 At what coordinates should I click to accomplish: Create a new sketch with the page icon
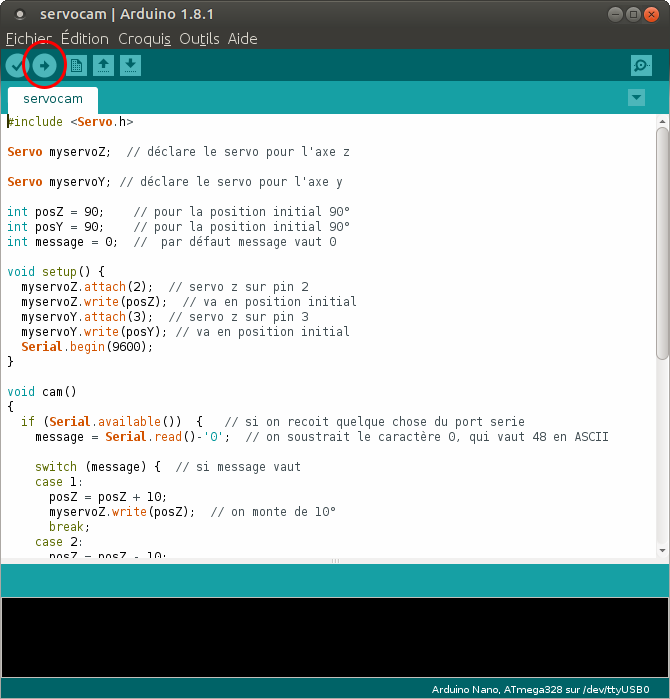(x=76, y=66)
